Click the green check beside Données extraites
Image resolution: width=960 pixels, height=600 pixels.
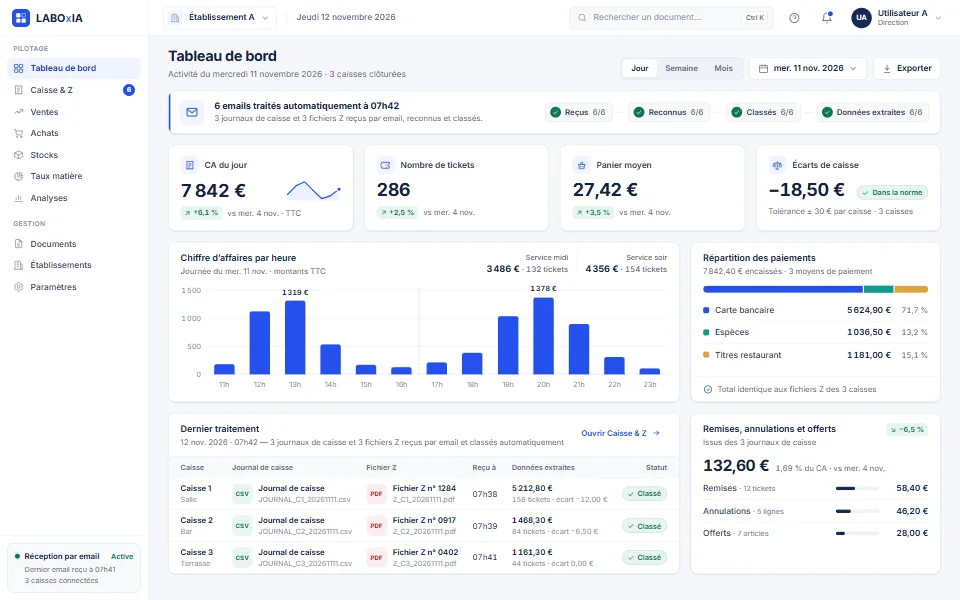[x=827, y=112]
